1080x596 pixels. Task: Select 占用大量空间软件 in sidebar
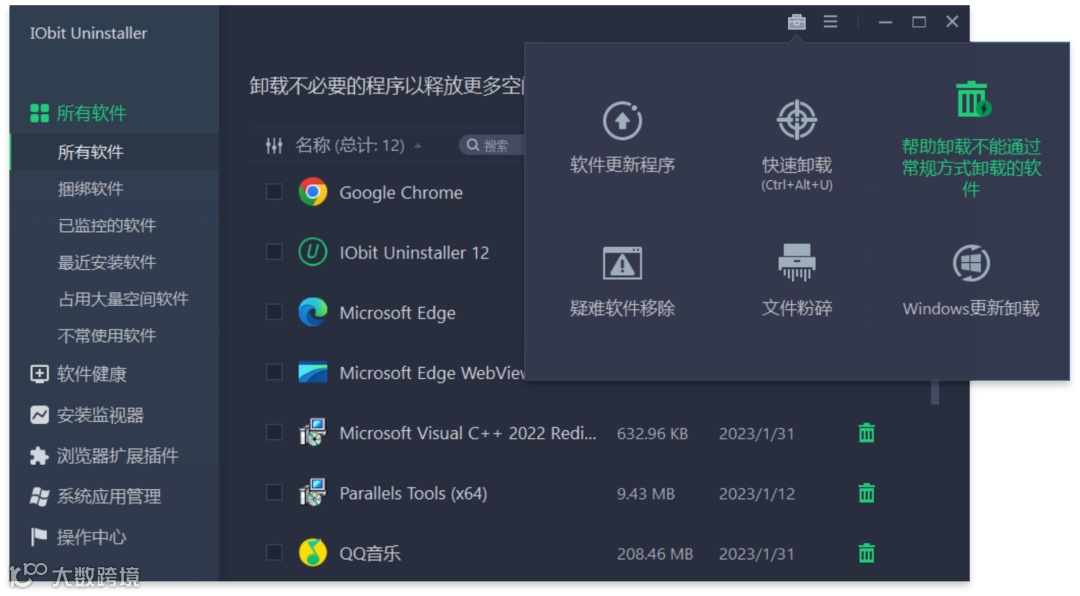(123, 298)
